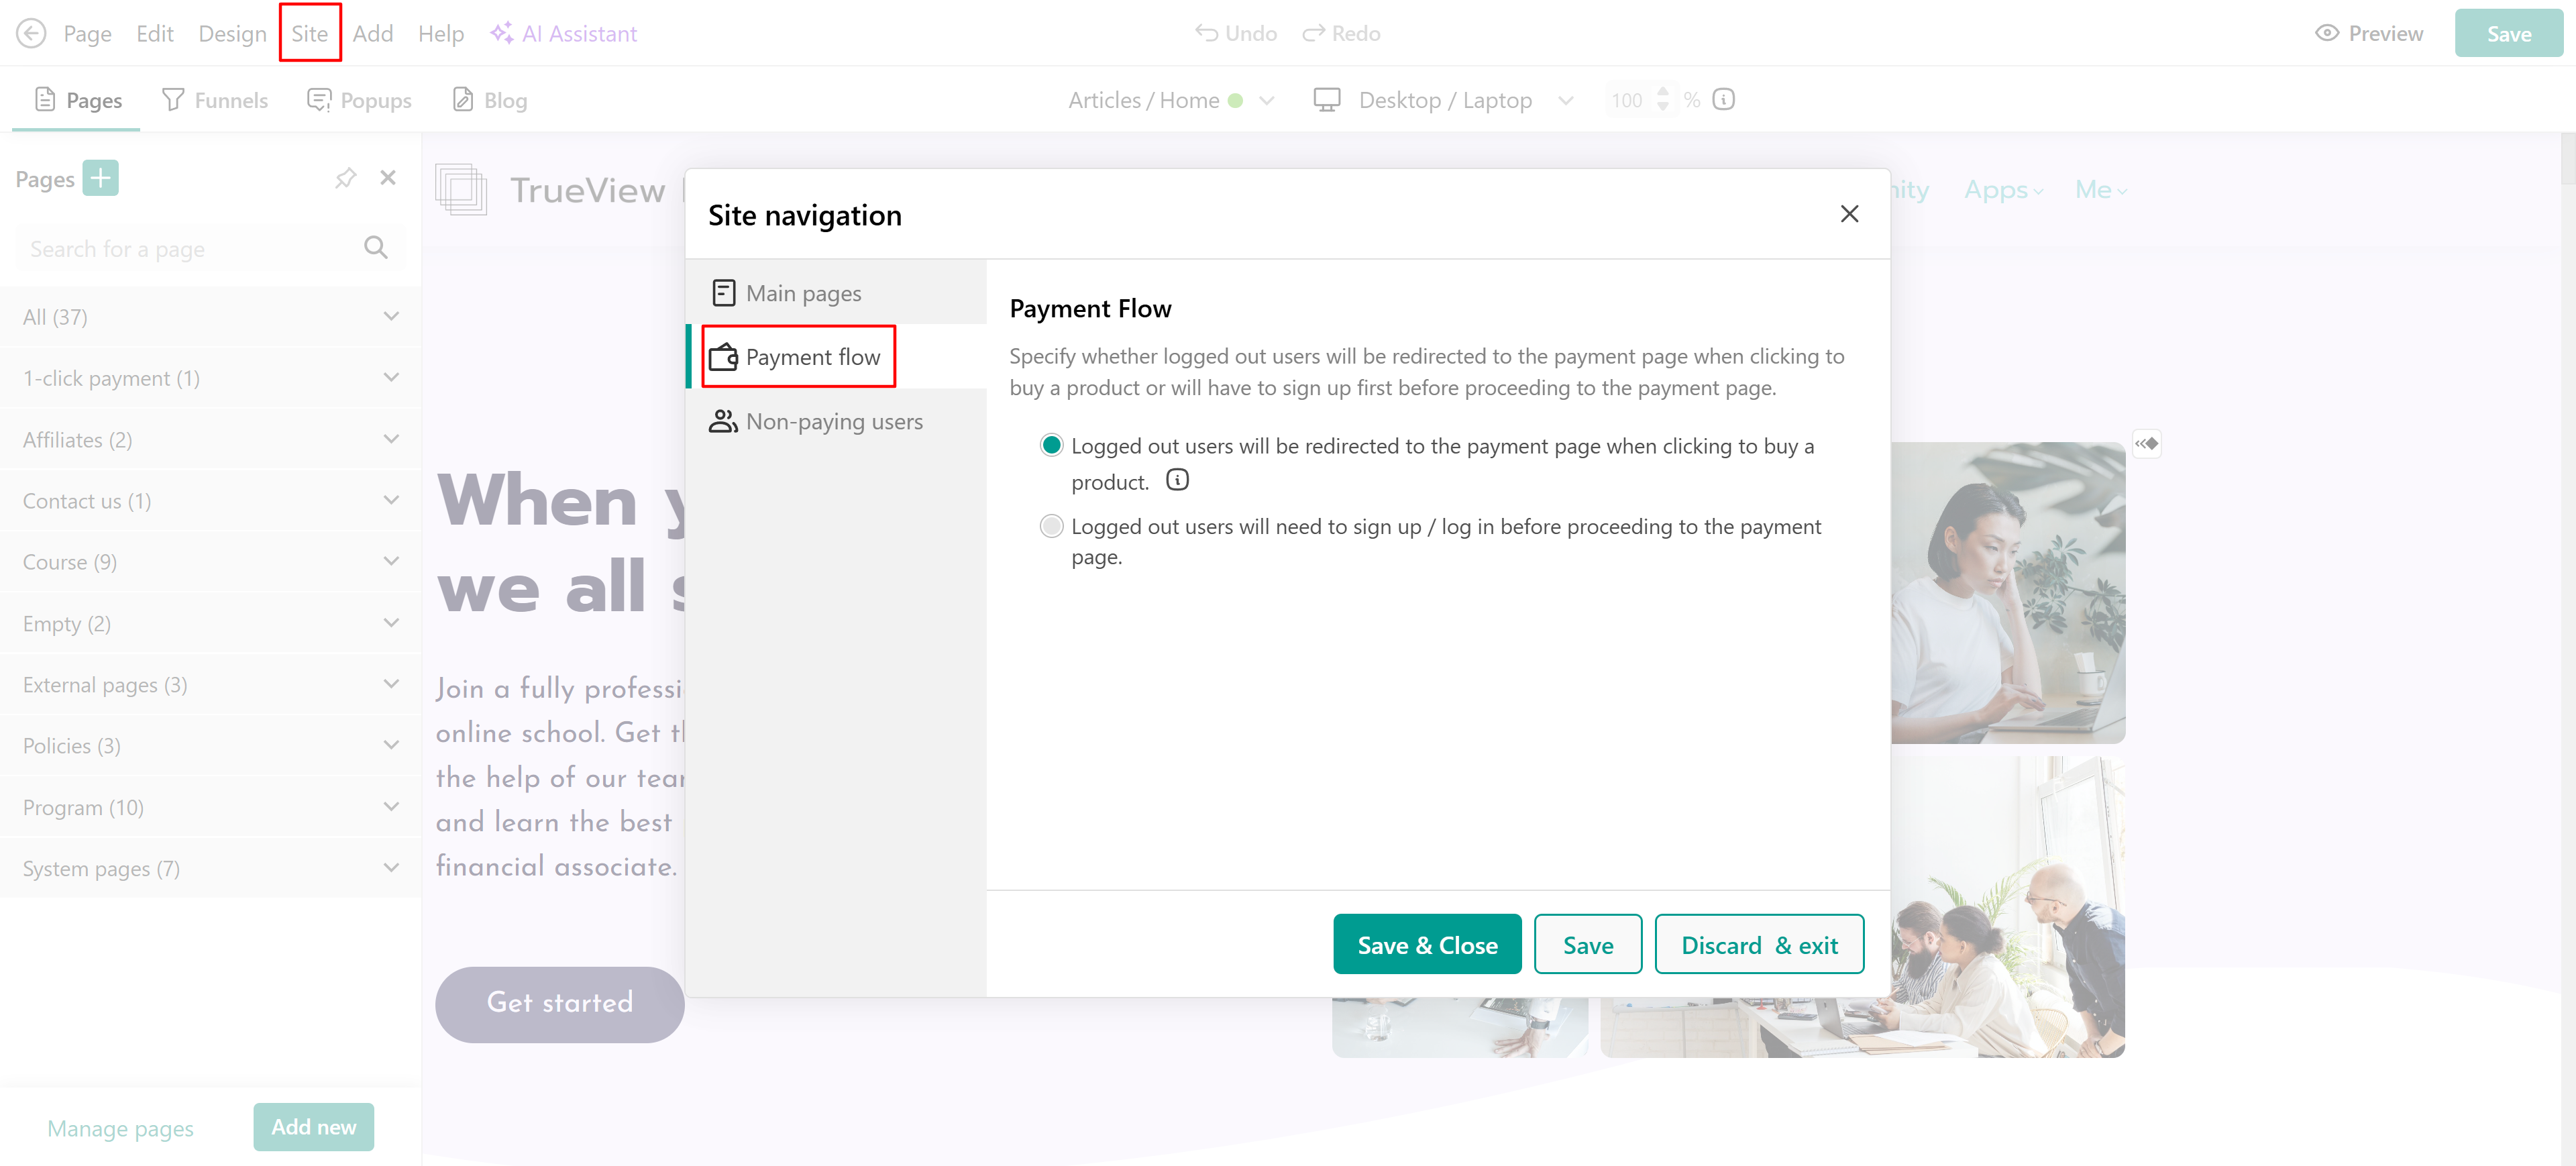Open Non-paying users navigation section
2576x1166 pixels.
tap(834, 422)
